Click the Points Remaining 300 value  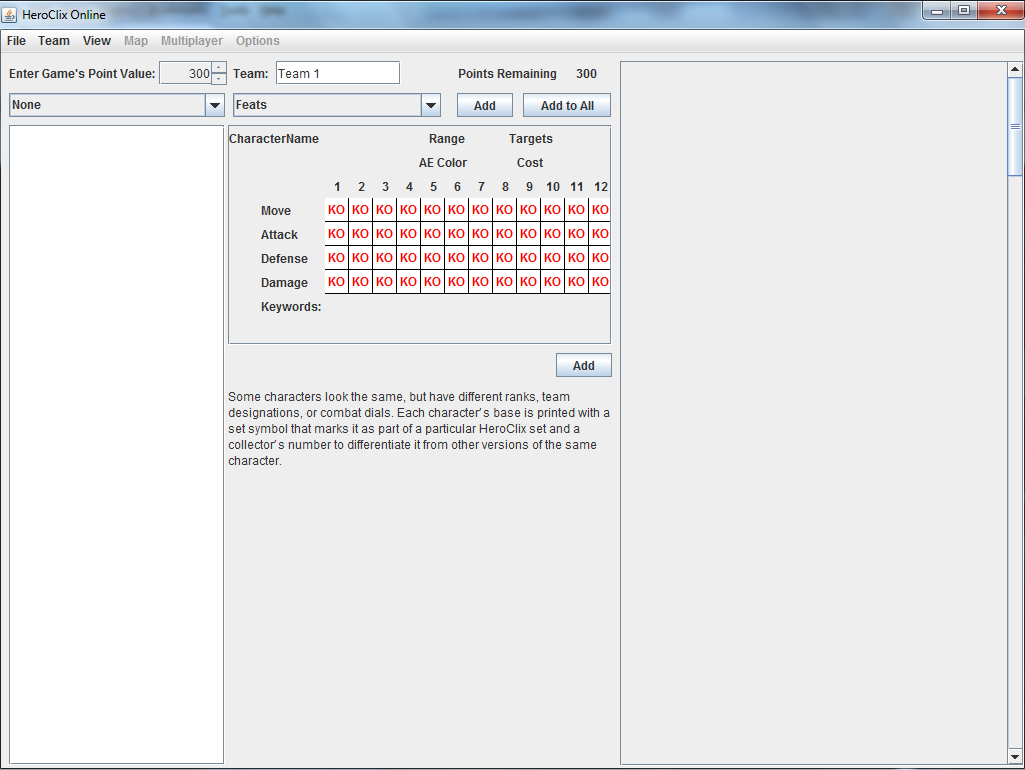coord(586,74)
